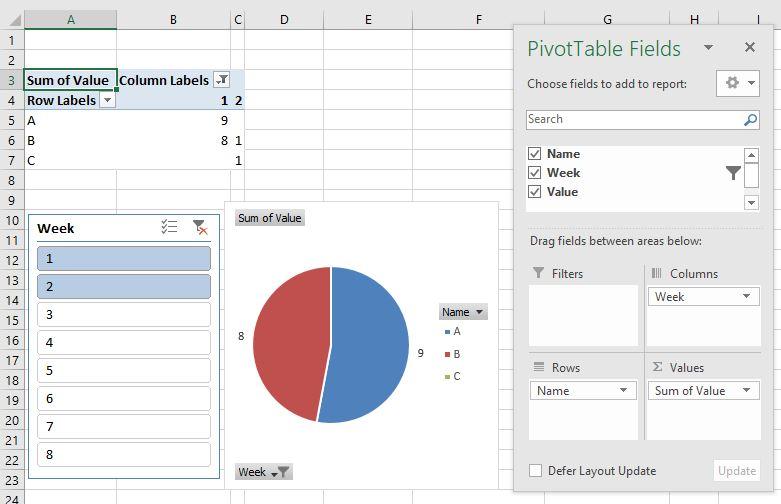Click row label cell A

[x=70, y=120]
